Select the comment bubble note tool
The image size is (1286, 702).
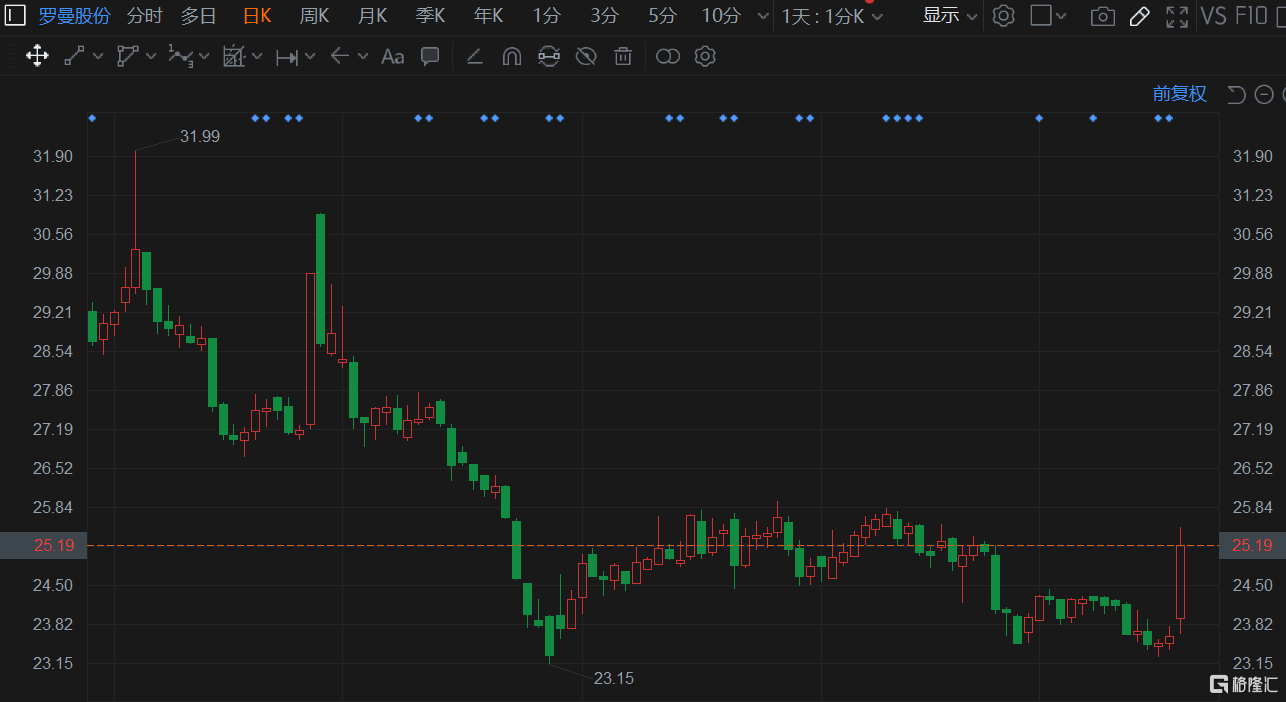point(430,56)
